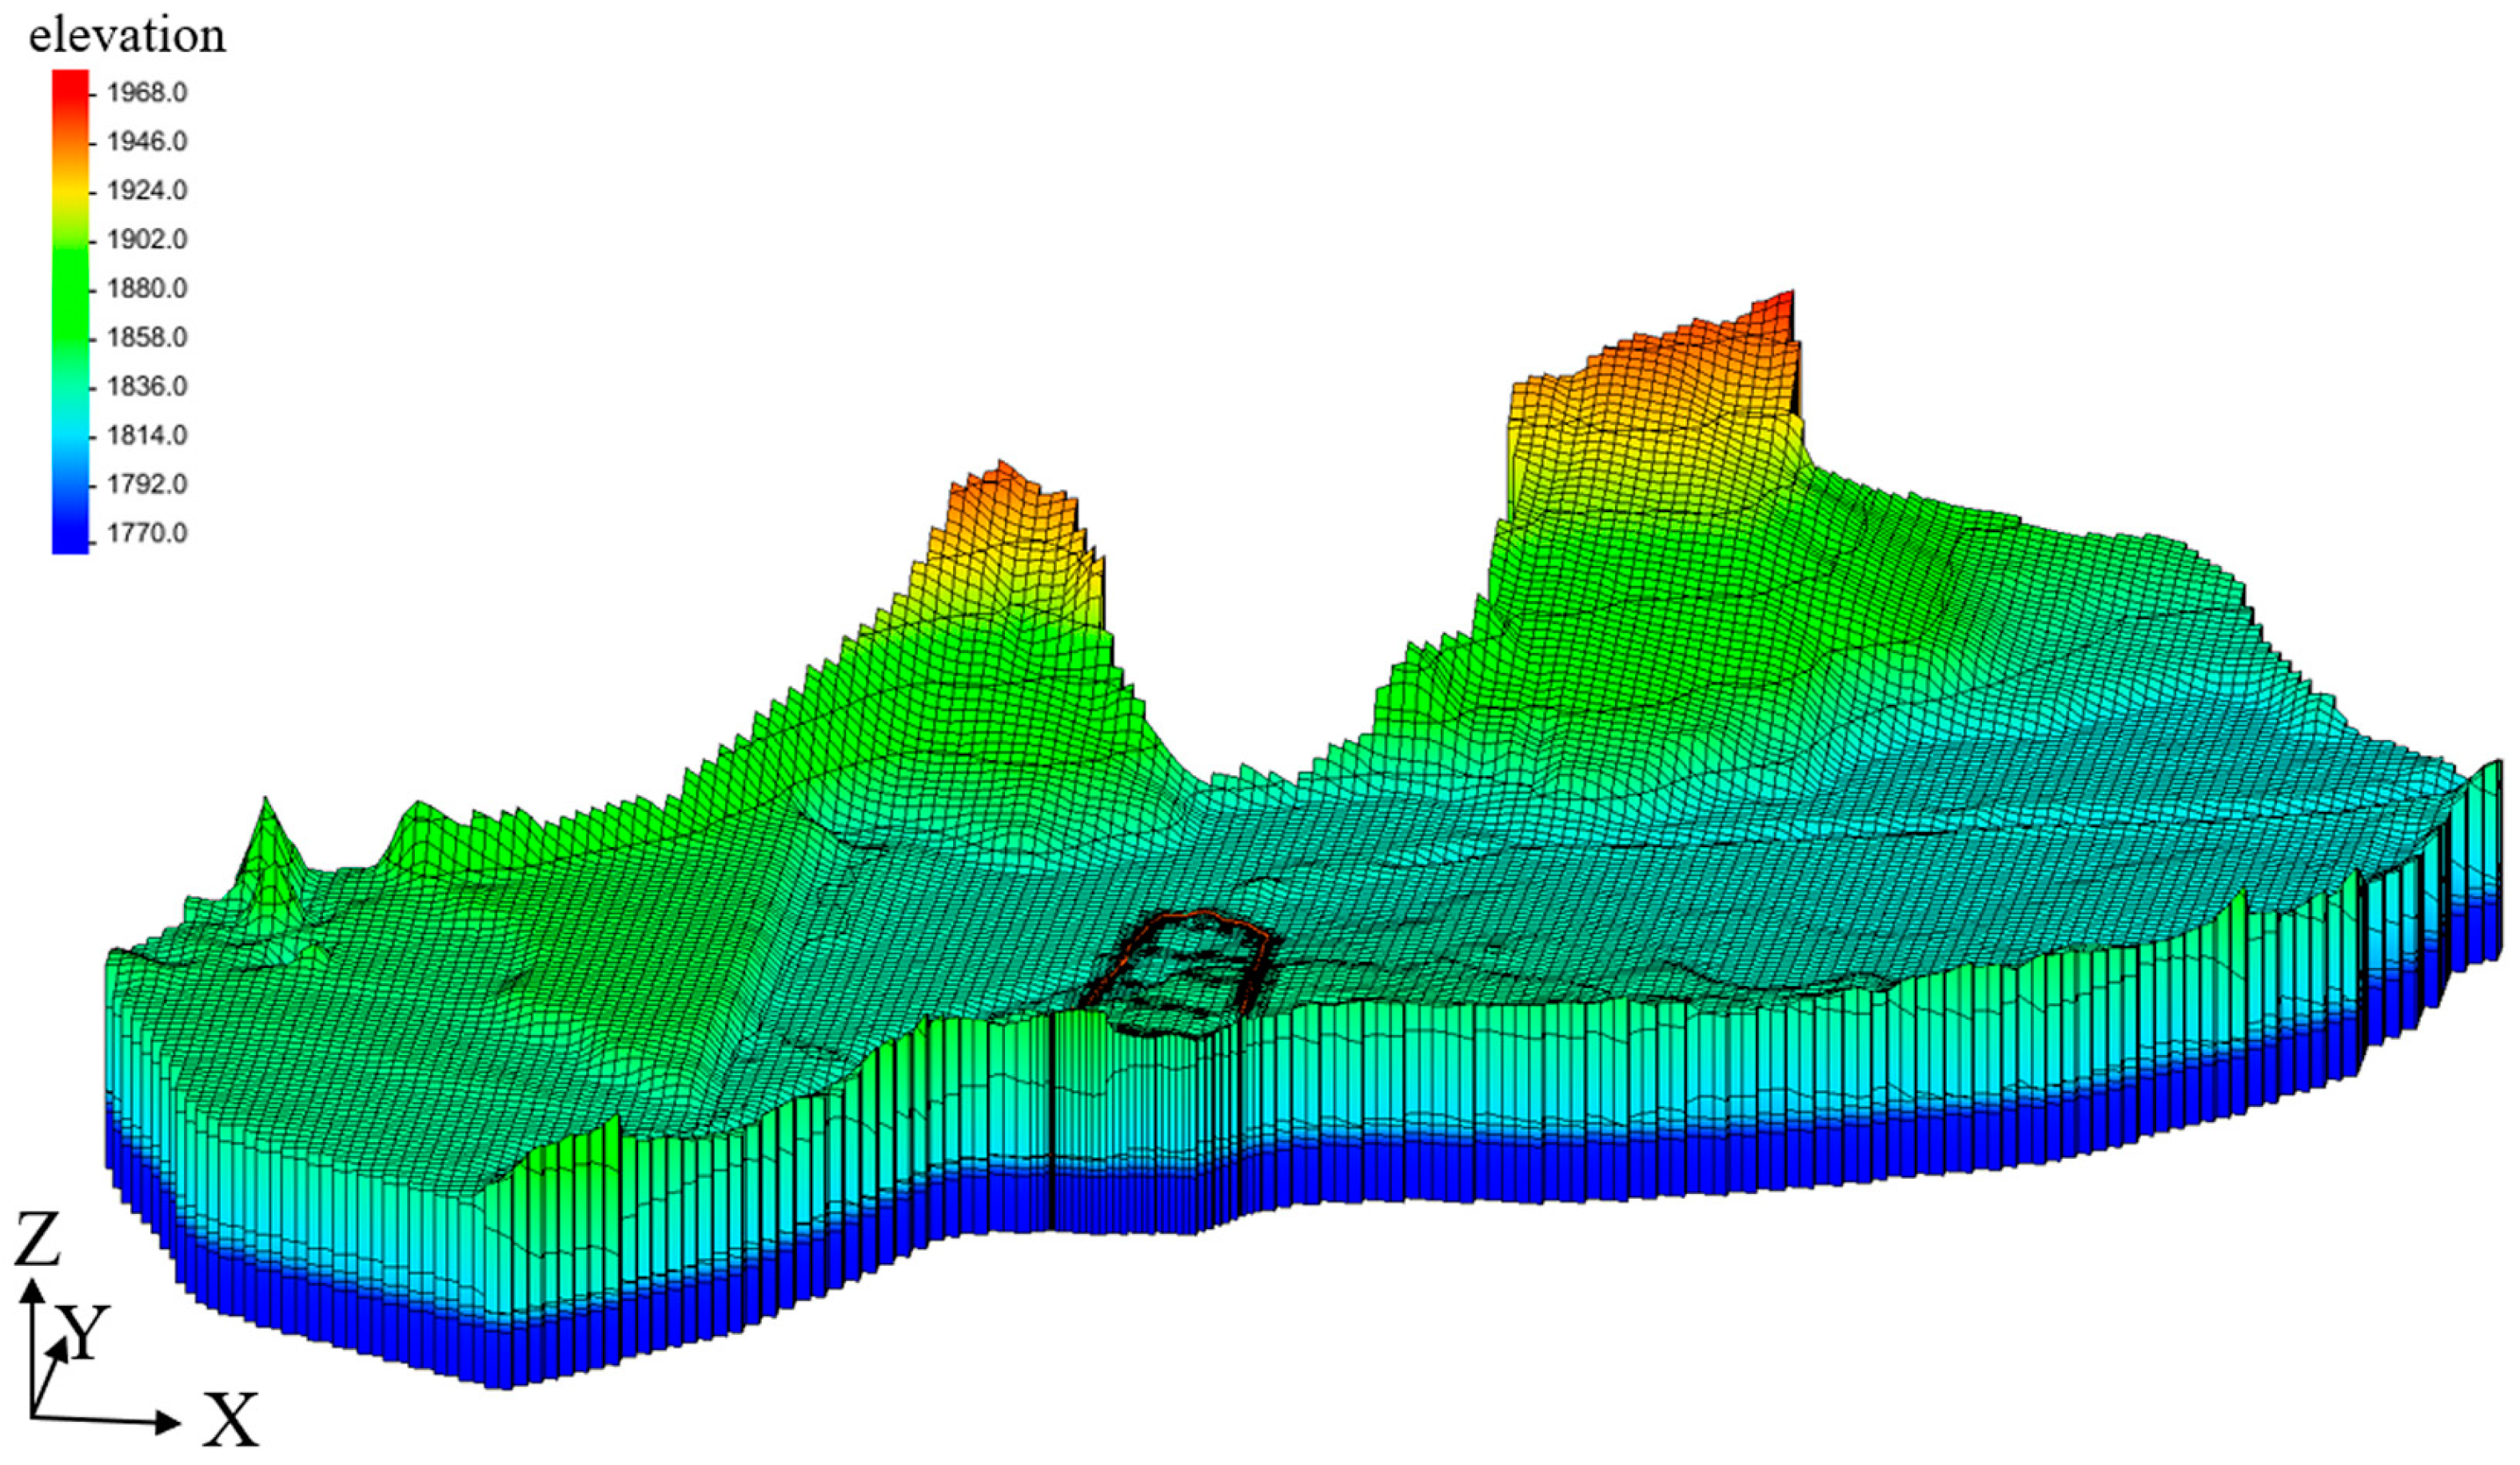Click the 1924.0 legend value
The image size is (2520, 1465).
point(147,191)
